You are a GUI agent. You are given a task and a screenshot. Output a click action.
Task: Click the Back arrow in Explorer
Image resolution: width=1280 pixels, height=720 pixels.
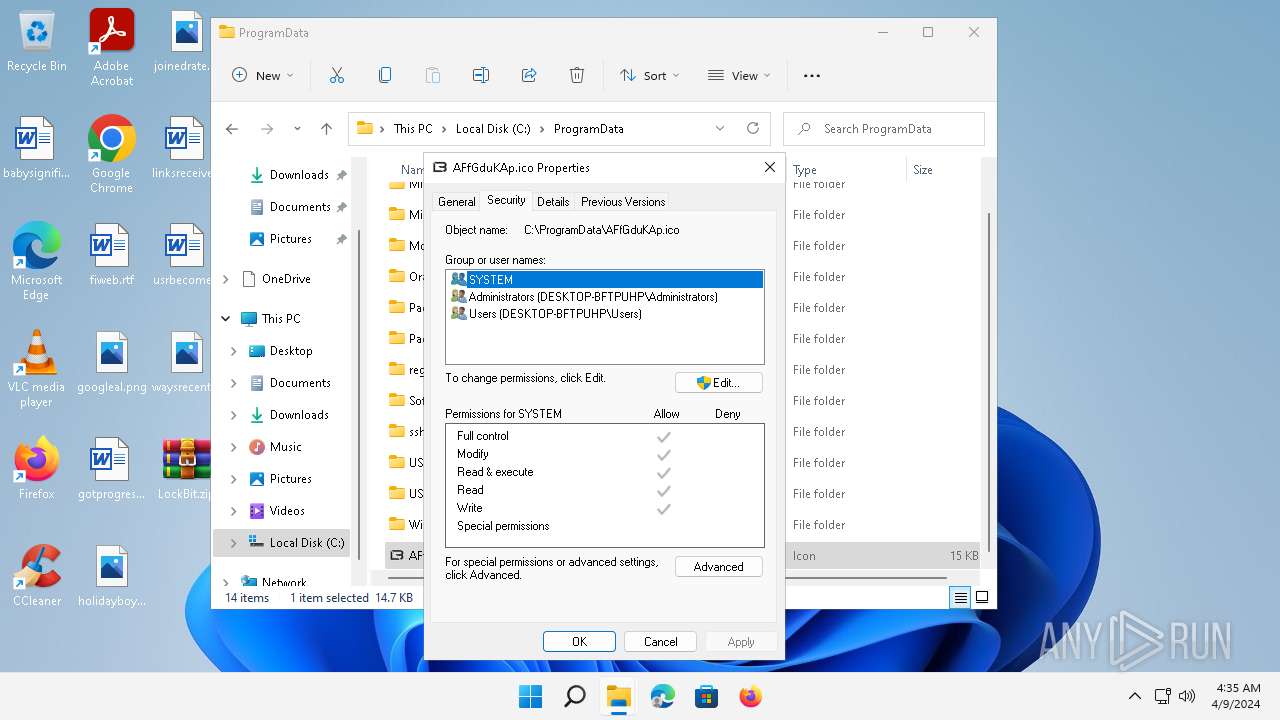pos(232,128)
